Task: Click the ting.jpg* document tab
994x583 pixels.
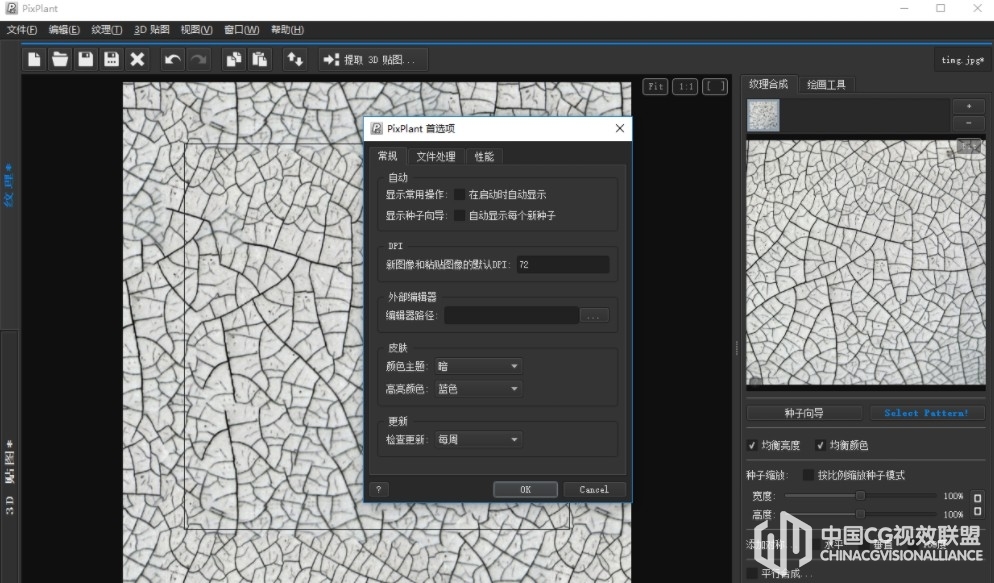Action: [x=962, y=60]
